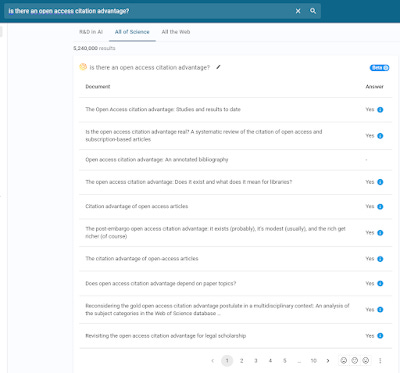
Task: Open 'Reconsidering the gold open access citation advantage postulate'
Action: click(217, 310)
